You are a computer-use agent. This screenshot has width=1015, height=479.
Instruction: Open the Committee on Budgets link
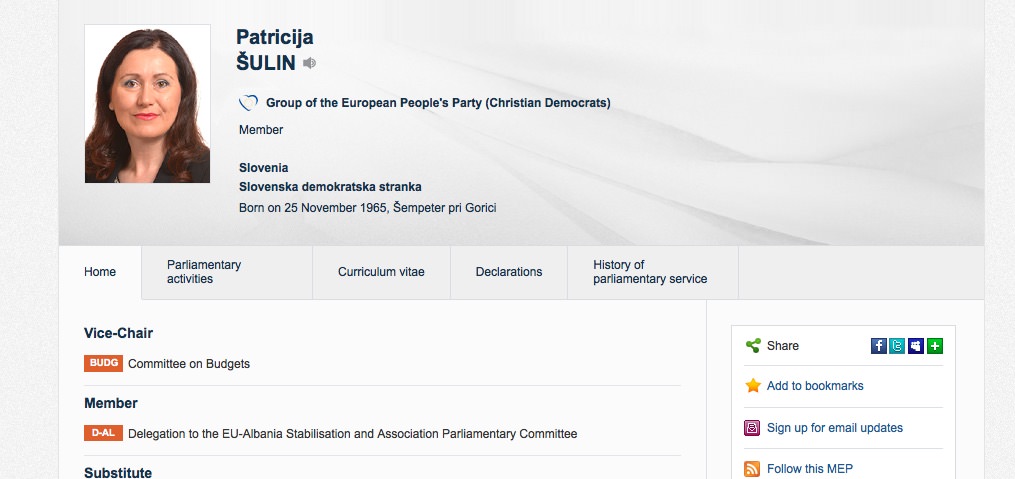[x=189, y=364]
